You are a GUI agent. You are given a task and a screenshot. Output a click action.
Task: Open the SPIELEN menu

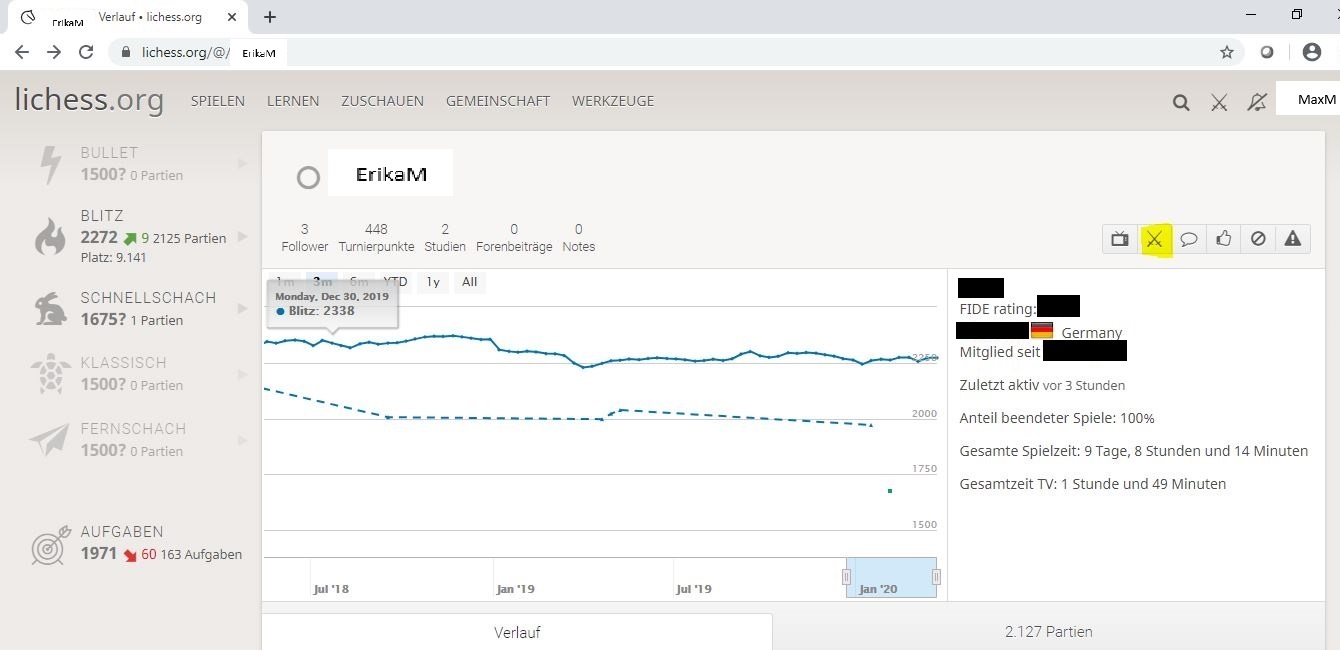click(217, 101)
